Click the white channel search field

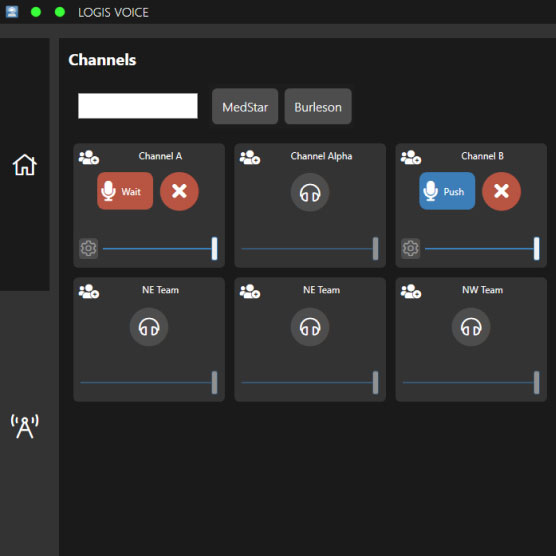tap(138, 106)
